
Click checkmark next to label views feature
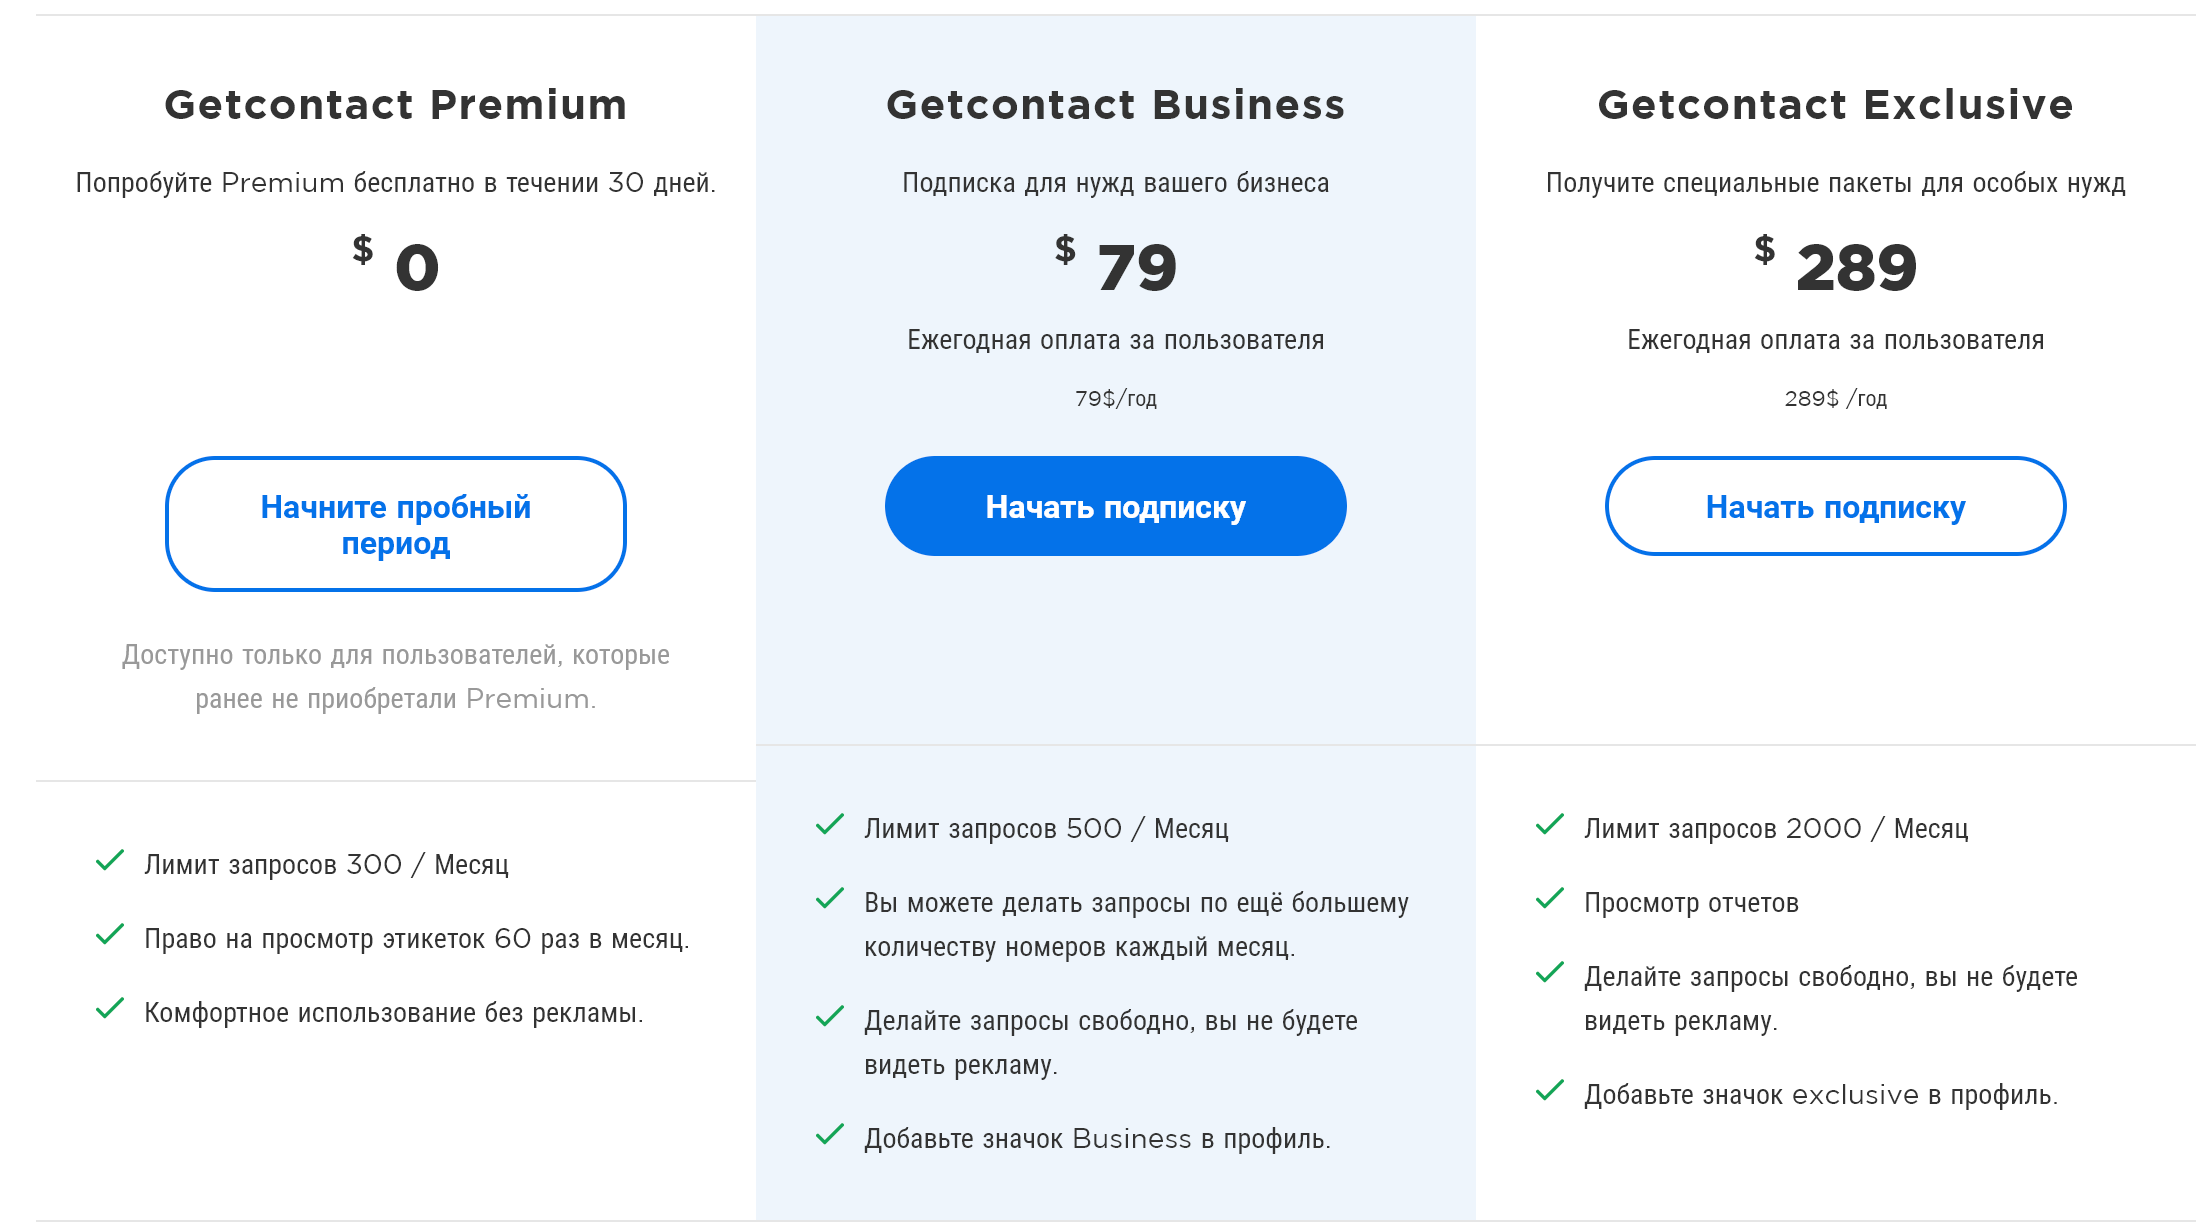point(110,935)
